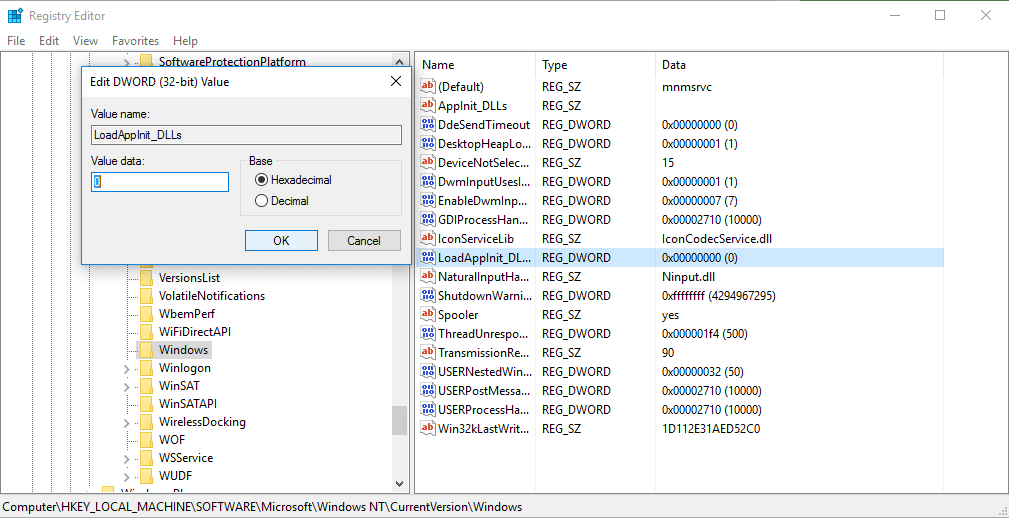Click the WOF folder icon
The height and width of the screenshot is (518, 1009).
pos(147,440)
